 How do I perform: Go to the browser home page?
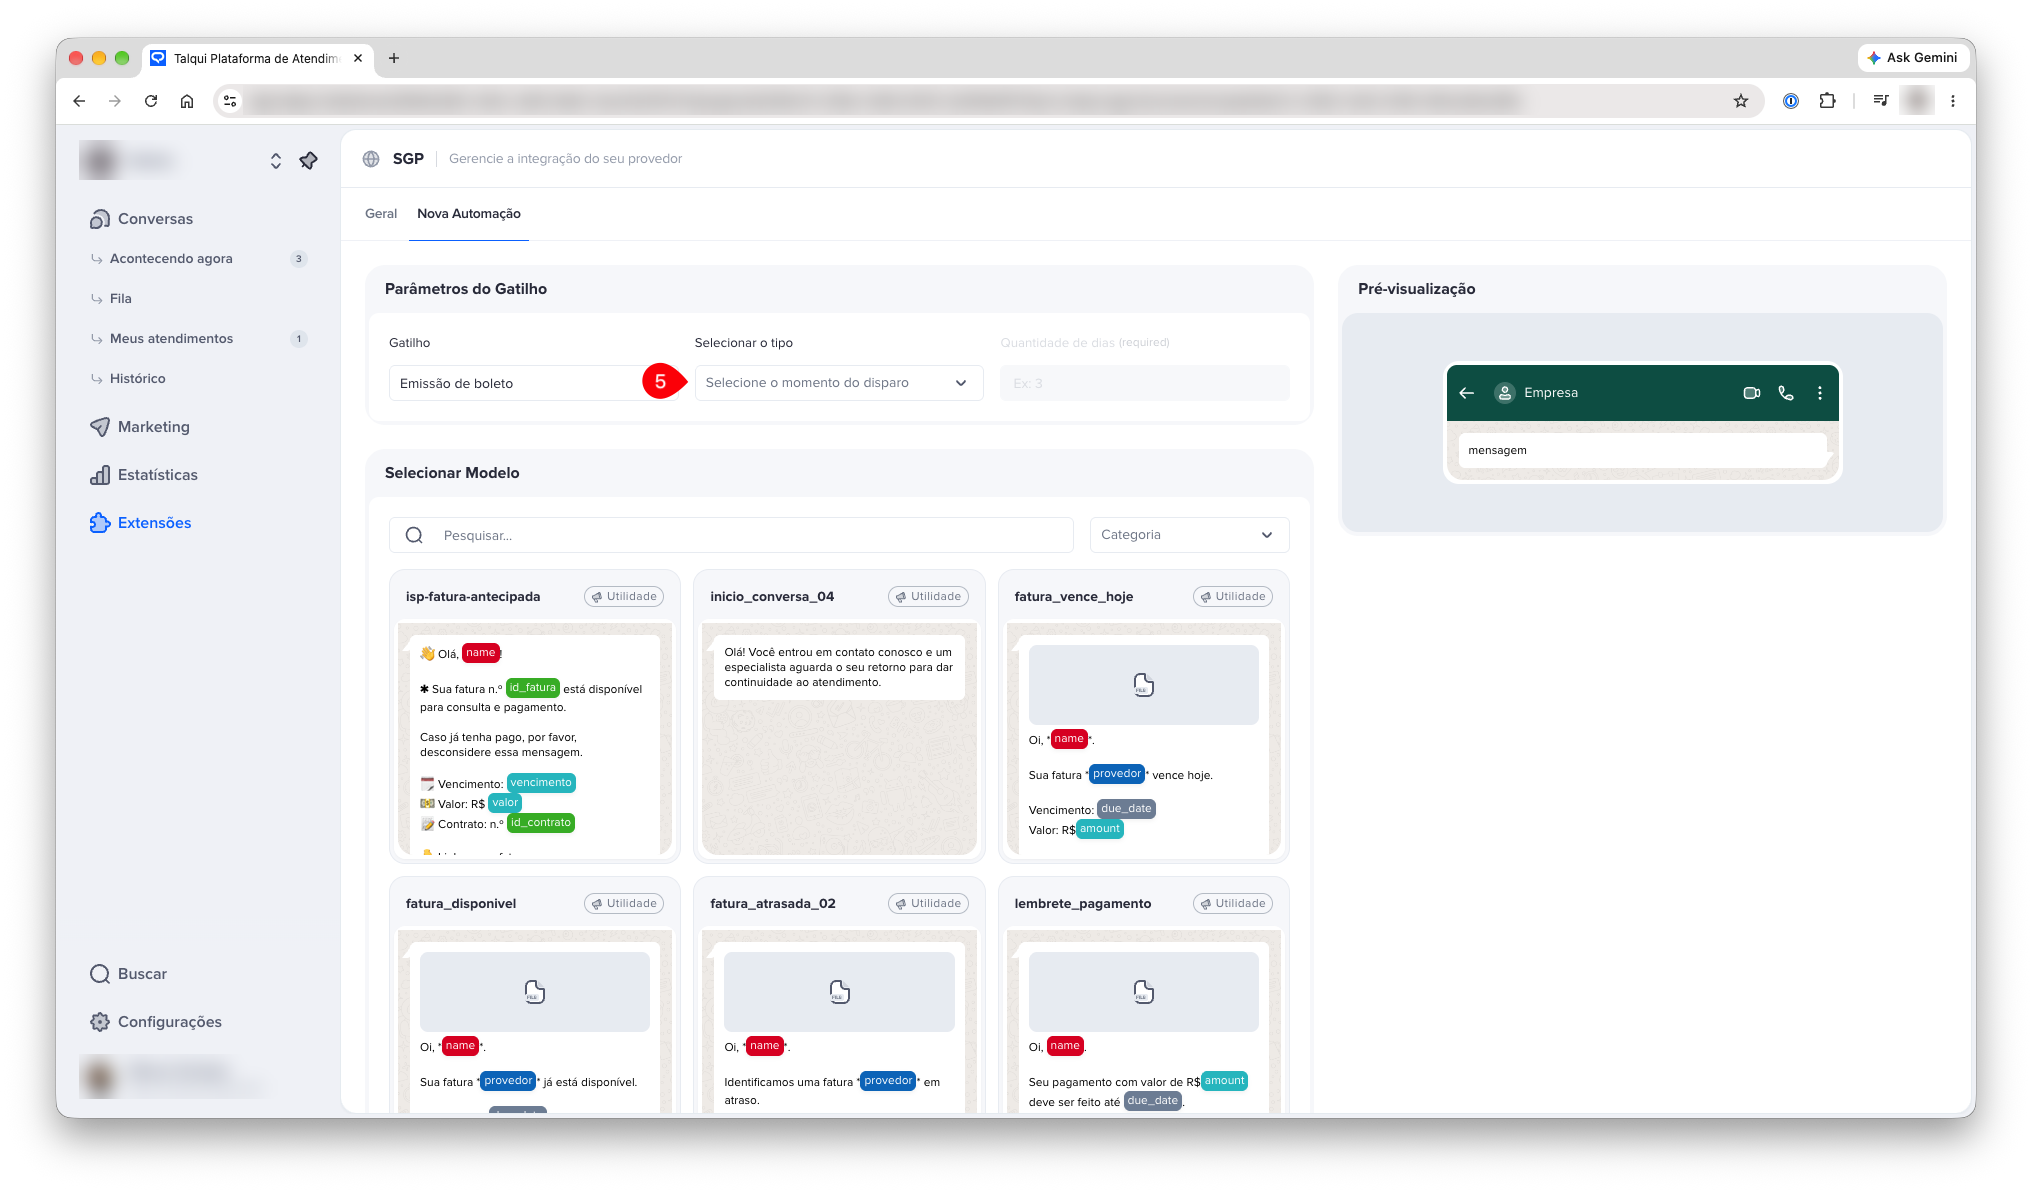pos(187,101)
